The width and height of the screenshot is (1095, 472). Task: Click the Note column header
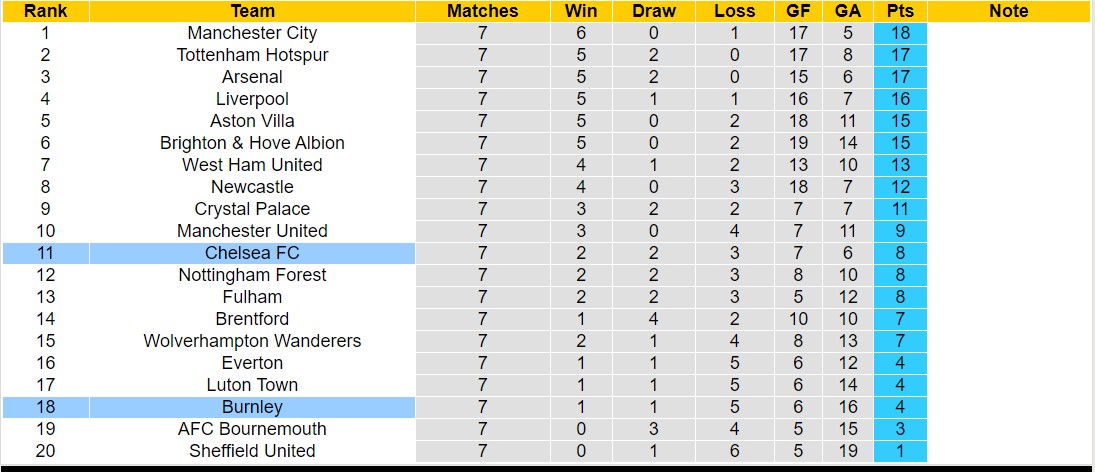1008,11
